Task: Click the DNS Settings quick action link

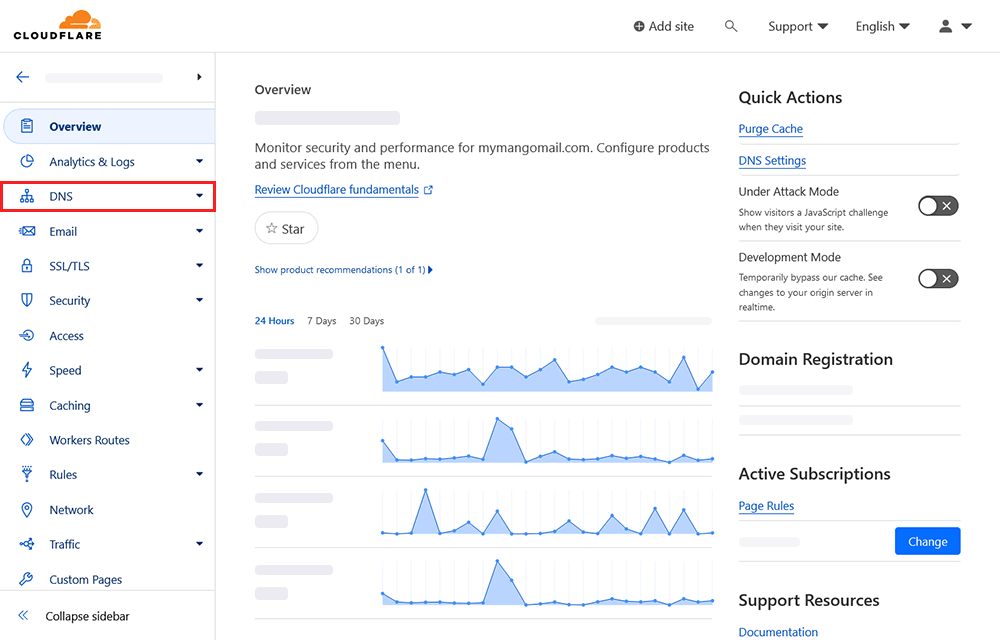Action: click(772, 161)
